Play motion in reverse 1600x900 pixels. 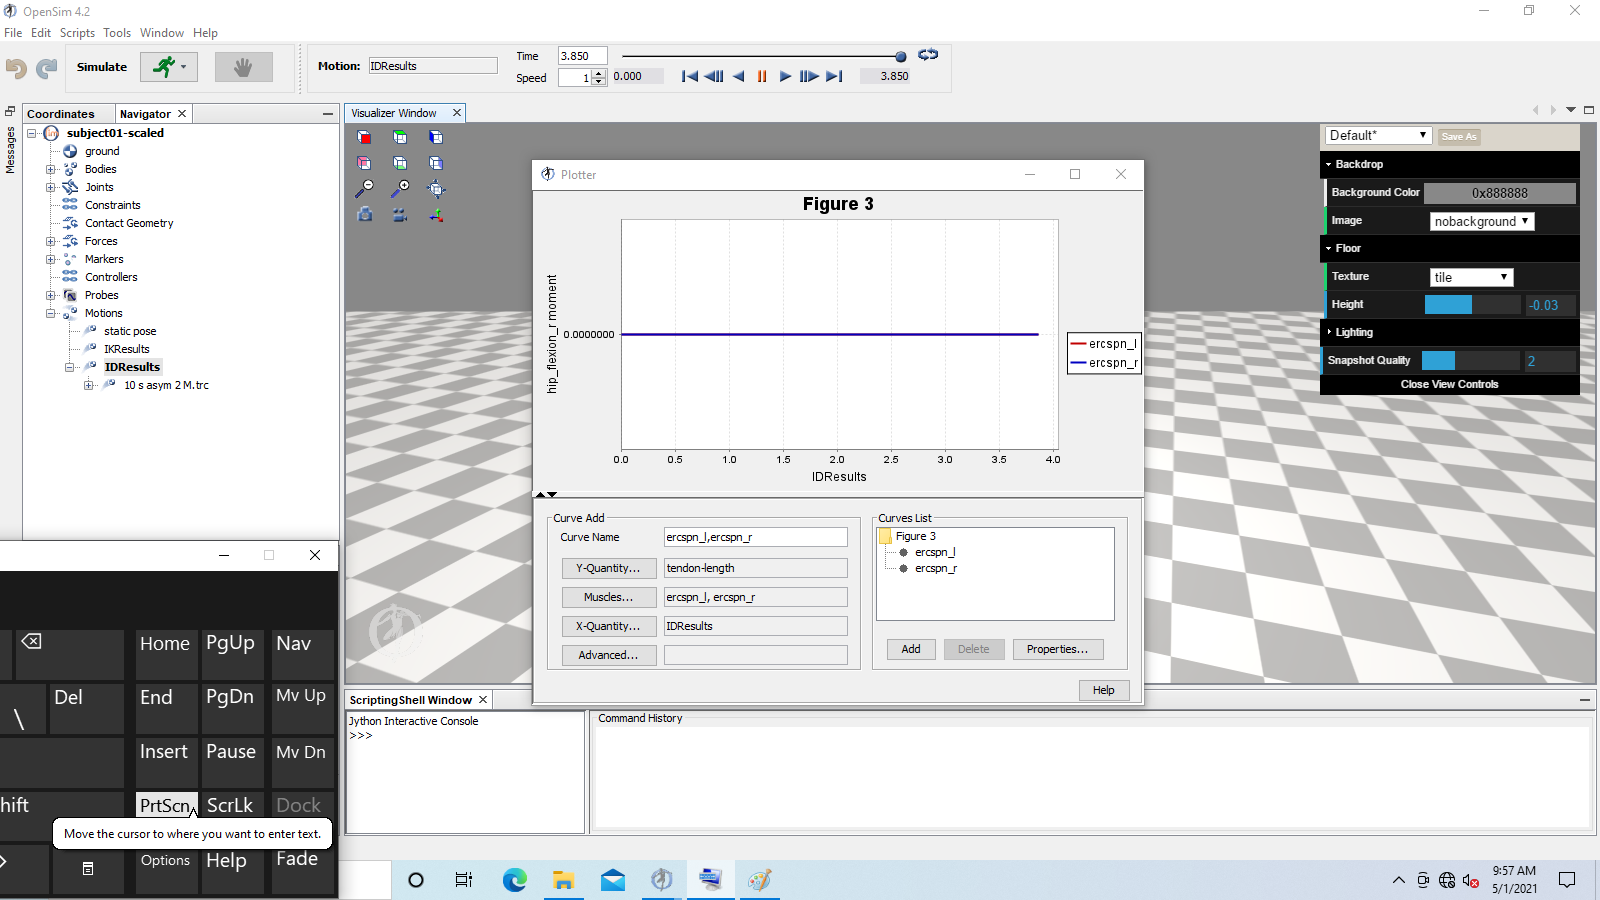click(x=738, y=76)
